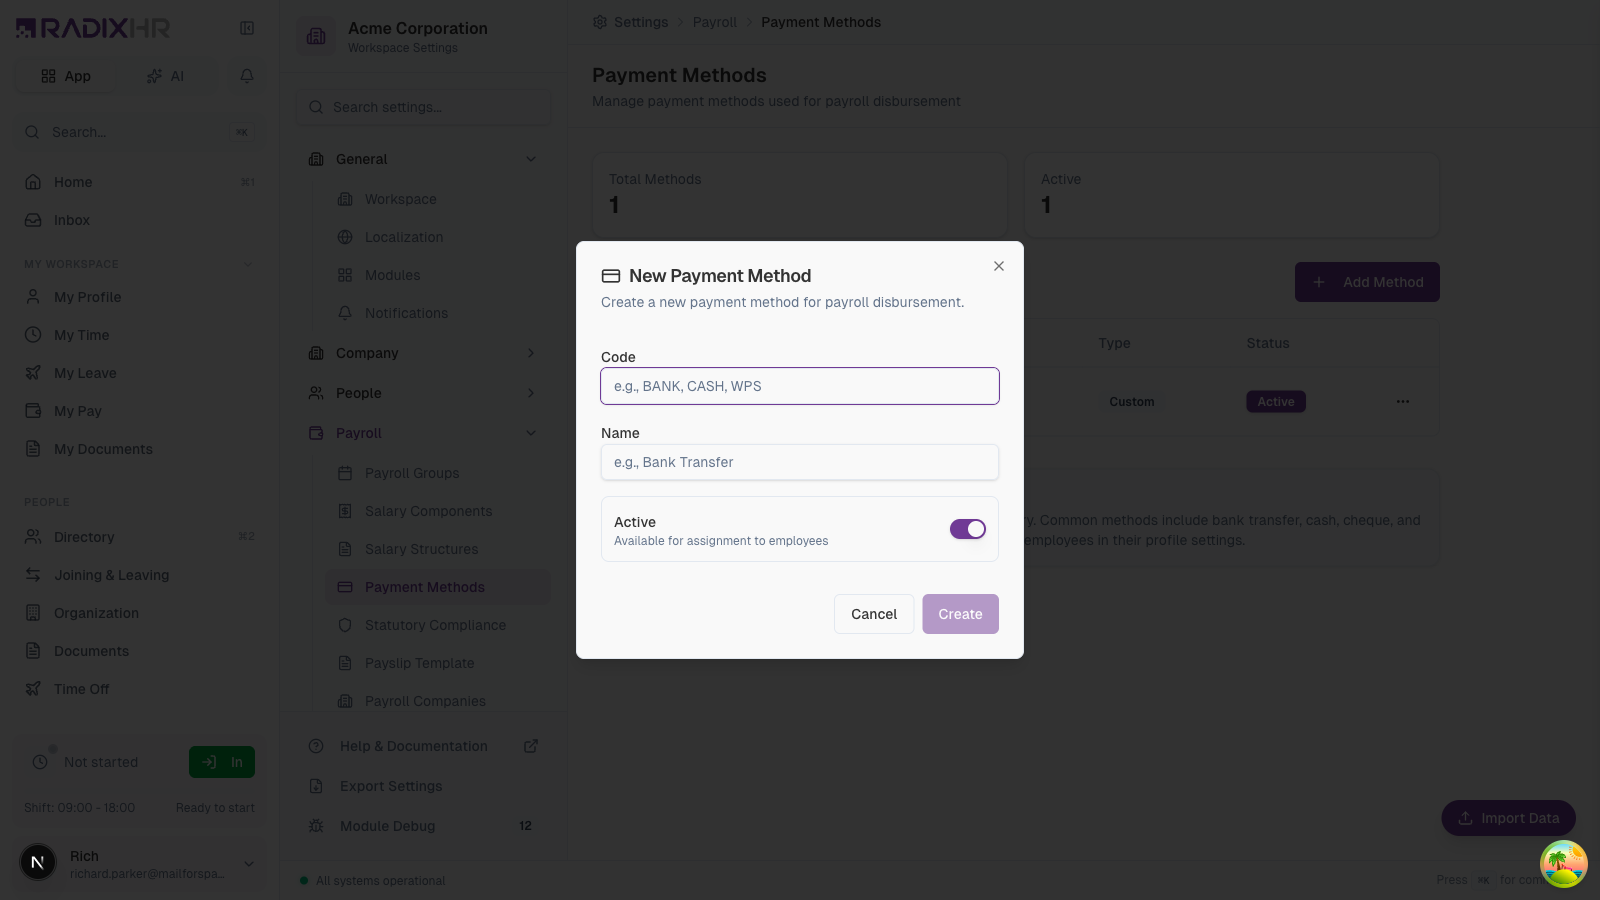Click the Modules grid icon

(x=345, y=275)
